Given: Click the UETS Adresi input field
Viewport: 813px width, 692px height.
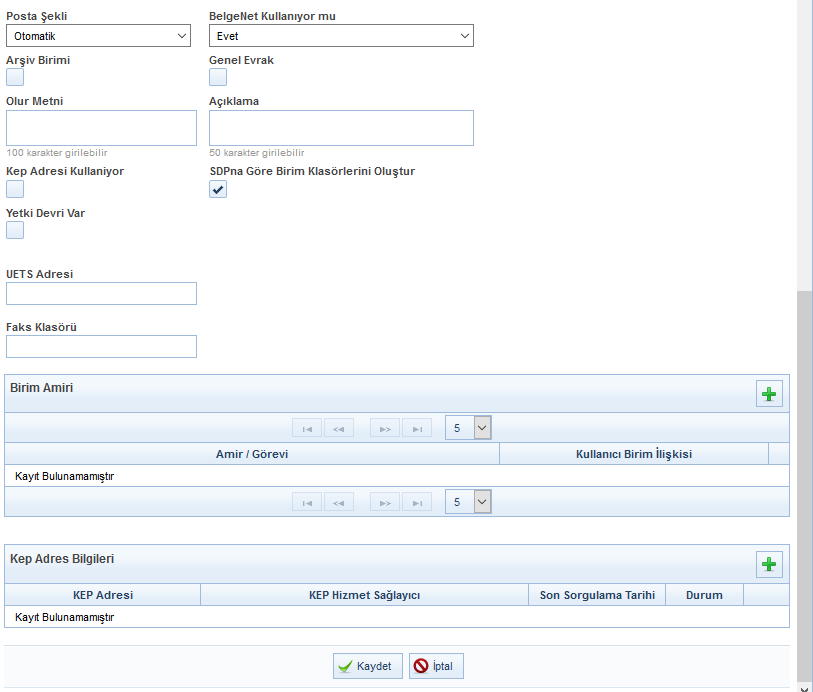Looking at the screenshot, I should click(x=101, y=293).
